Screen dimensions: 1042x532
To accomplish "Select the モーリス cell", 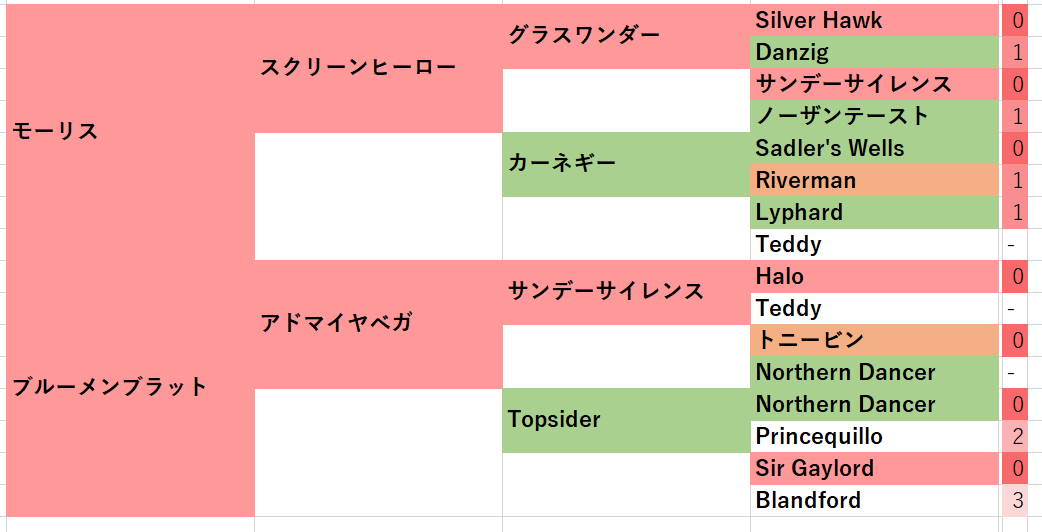I will (x=130, y=132).
